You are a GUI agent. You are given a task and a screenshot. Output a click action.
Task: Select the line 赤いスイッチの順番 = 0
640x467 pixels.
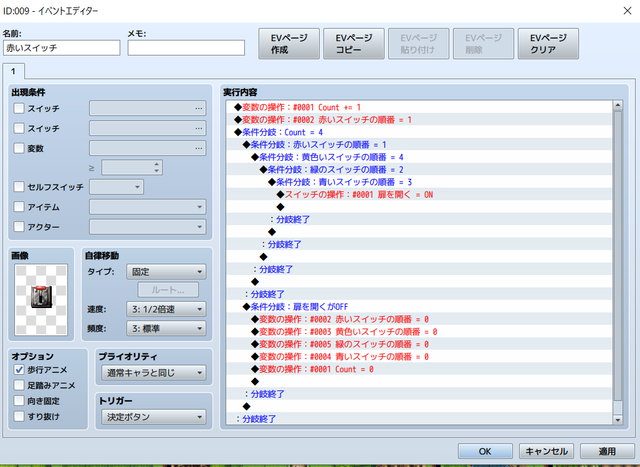tap(419, 319)
